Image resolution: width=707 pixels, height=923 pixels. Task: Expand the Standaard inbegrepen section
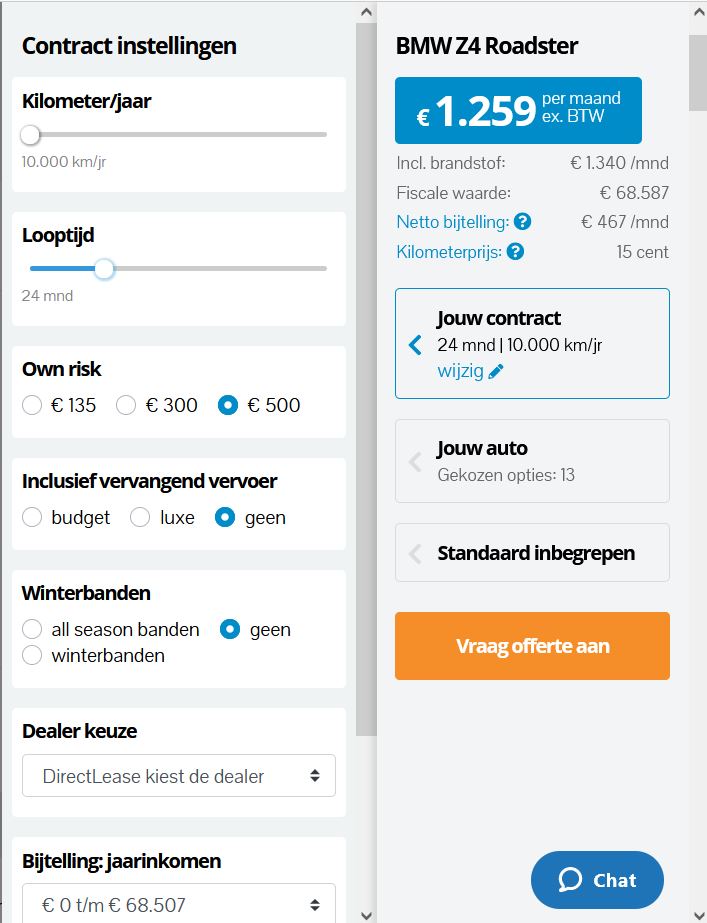535,553
